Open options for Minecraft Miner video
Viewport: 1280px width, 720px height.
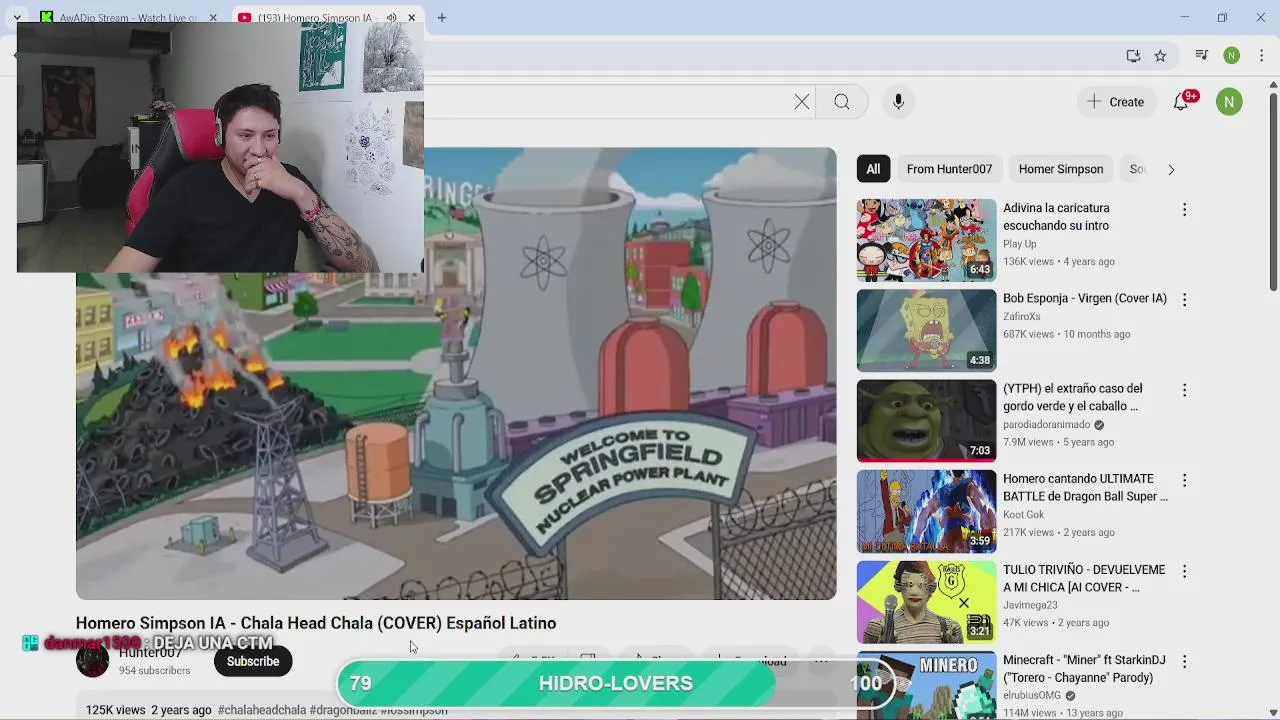click(1184, 662)
